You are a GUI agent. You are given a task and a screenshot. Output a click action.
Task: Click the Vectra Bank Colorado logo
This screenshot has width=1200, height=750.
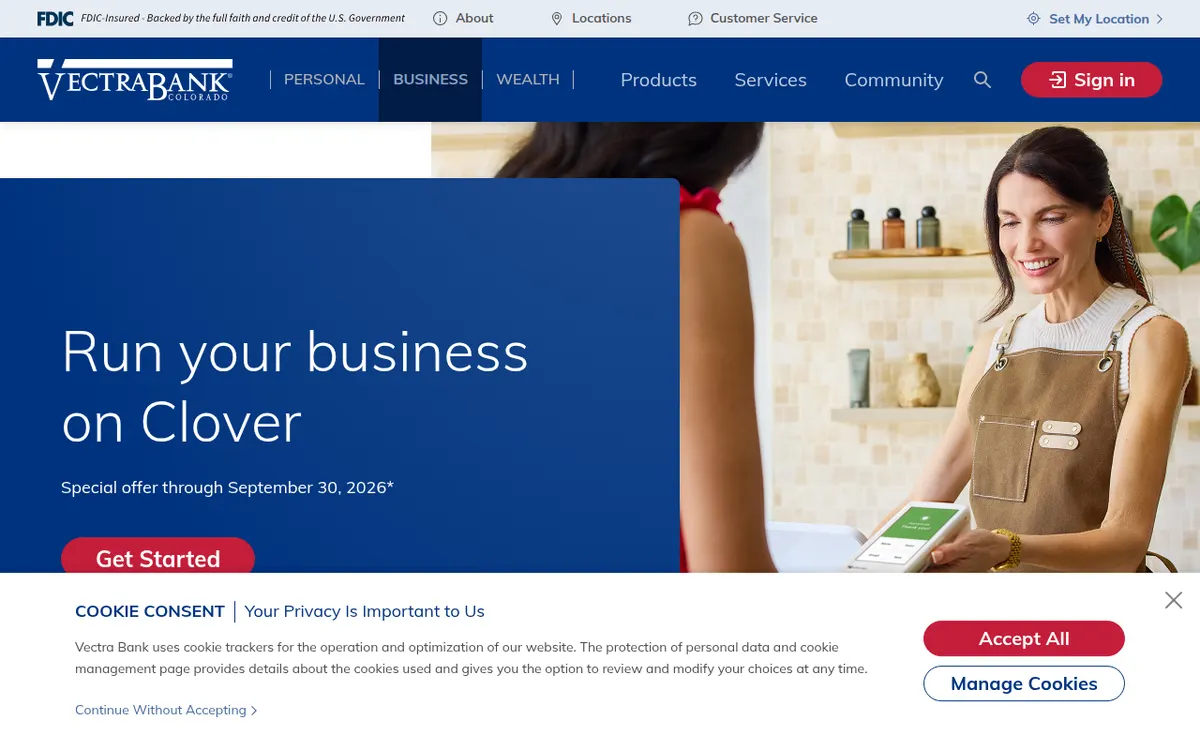point(135,80)
